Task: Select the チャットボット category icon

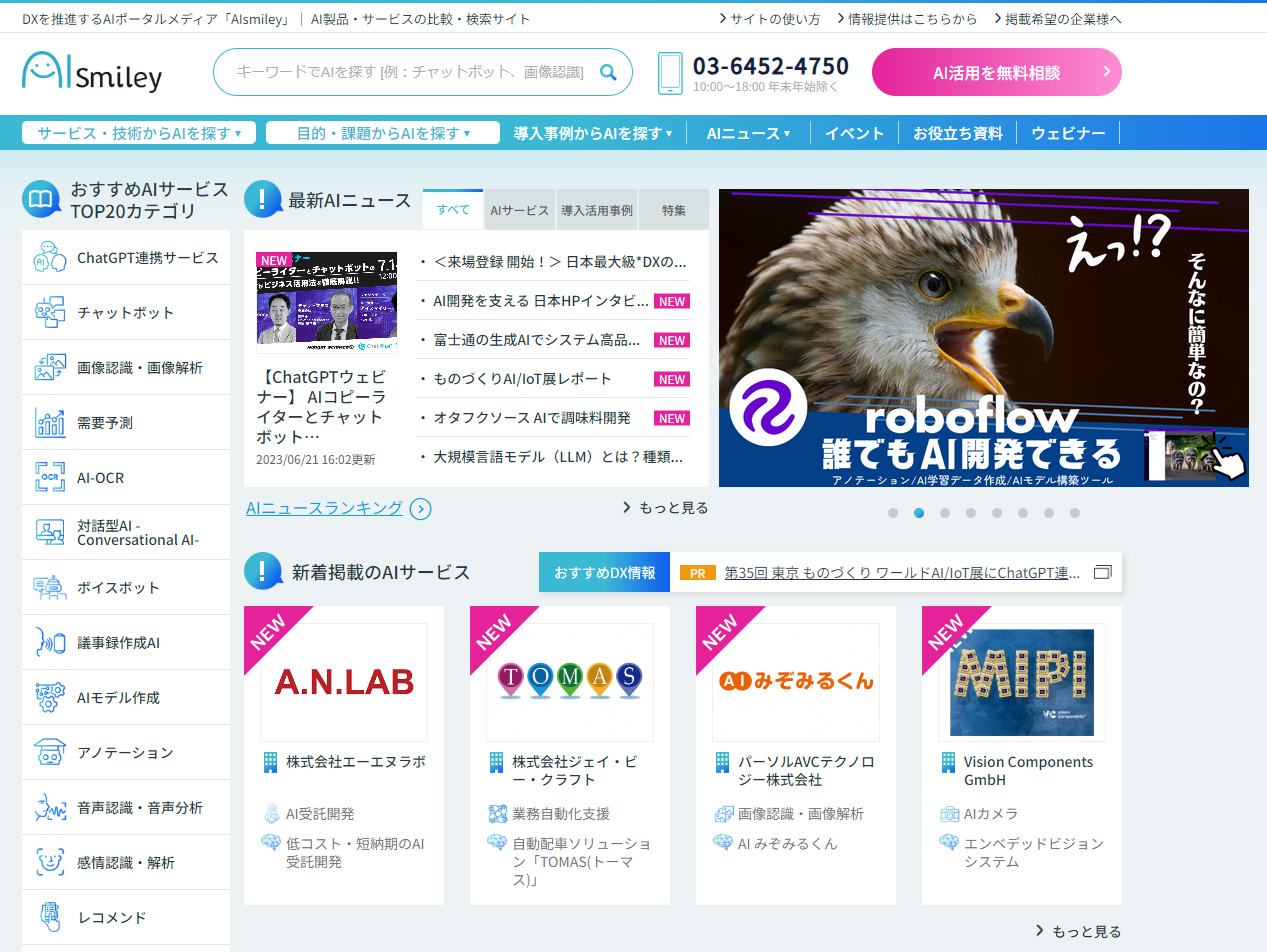Action: click(50, 312)
